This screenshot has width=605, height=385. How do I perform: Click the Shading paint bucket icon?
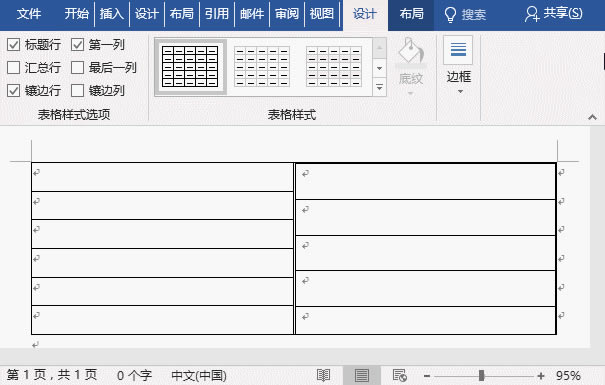[411, 52]
